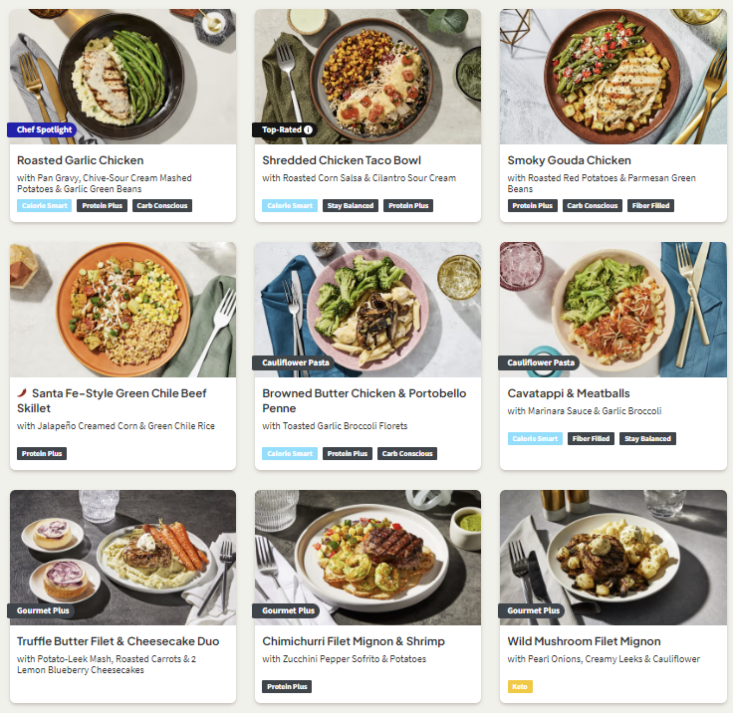Click the Chef Spotlight badge
The height and width of the screenshot is (713, 733).
coord(43,130)
